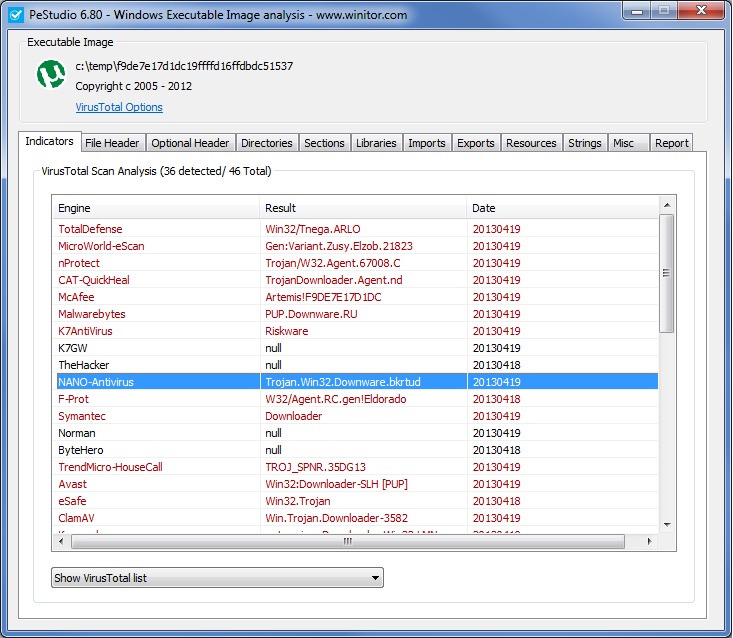This screenshot has height=638, width=733.
Task: Click the vertical scrollbar thumb
Action: click(667, 273)
